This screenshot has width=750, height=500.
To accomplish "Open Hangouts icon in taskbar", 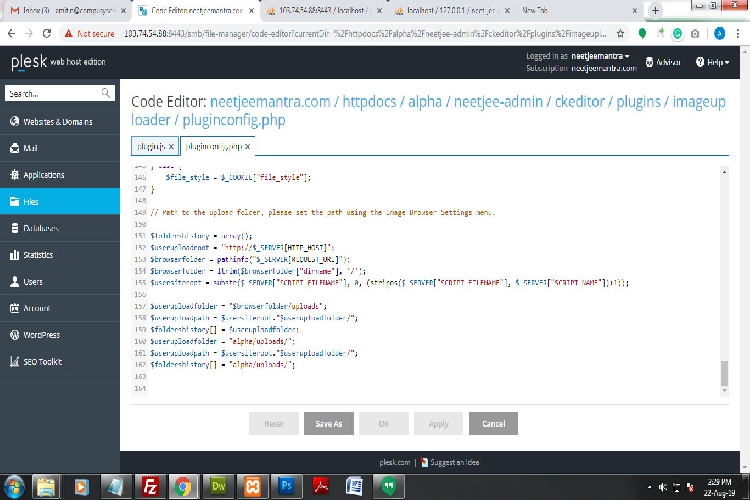I will pos(388,487).
